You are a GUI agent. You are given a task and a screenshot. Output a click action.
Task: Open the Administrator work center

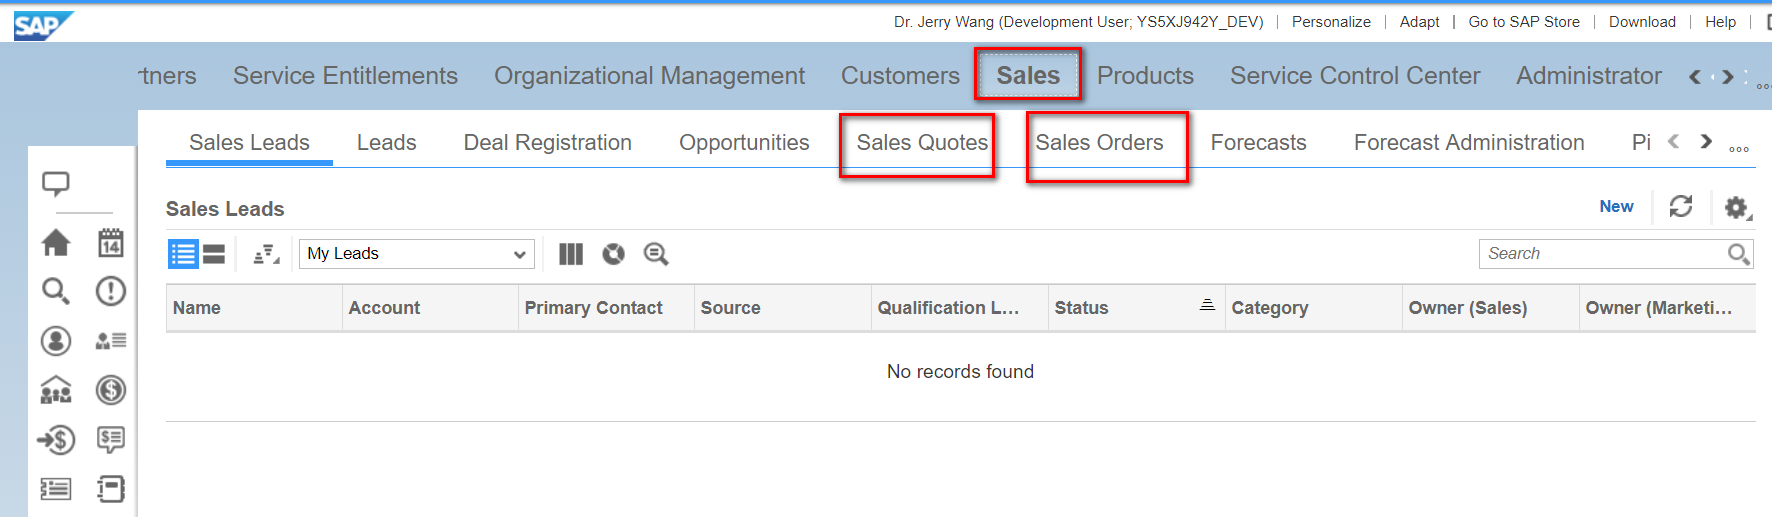pyautogui.click(x=1589, y=75)
